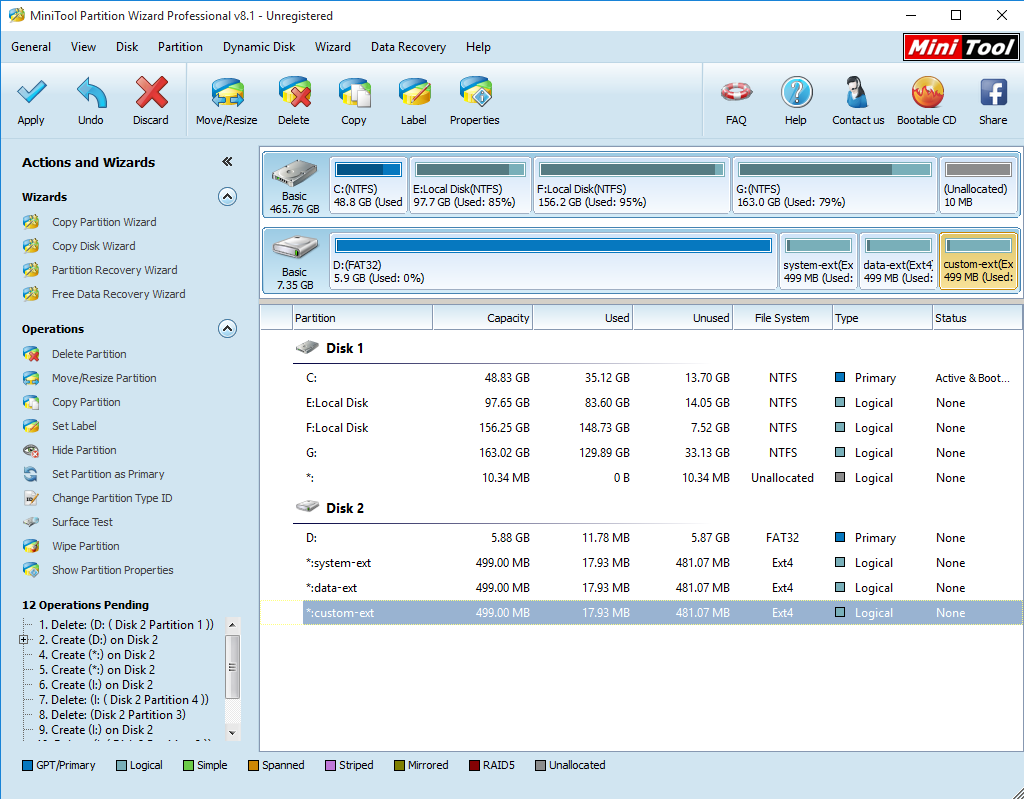Click the Undo arrow icon

(91, 92)
